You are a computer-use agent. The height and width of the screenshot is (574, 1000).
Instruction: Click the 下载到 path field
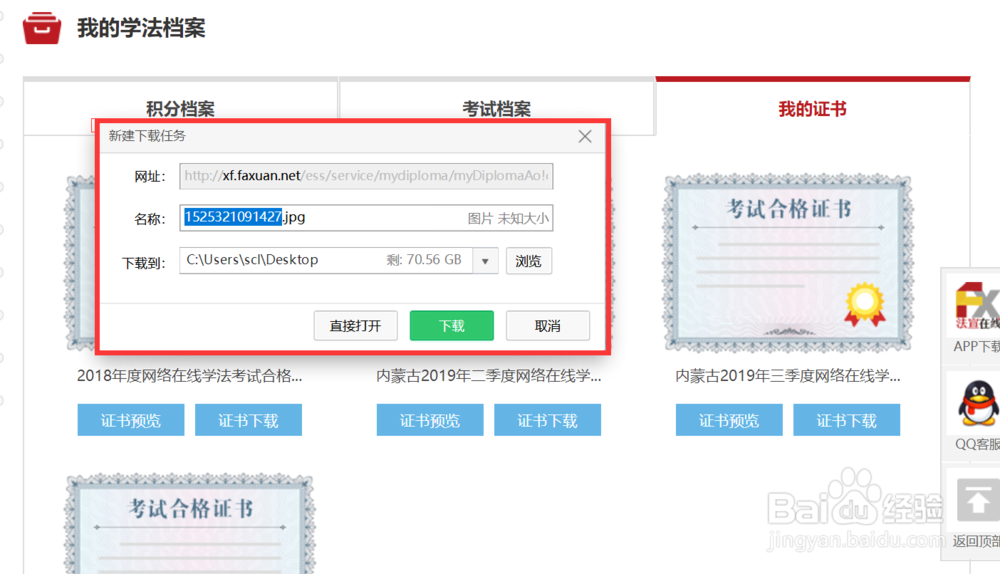(x=326, y=260)
